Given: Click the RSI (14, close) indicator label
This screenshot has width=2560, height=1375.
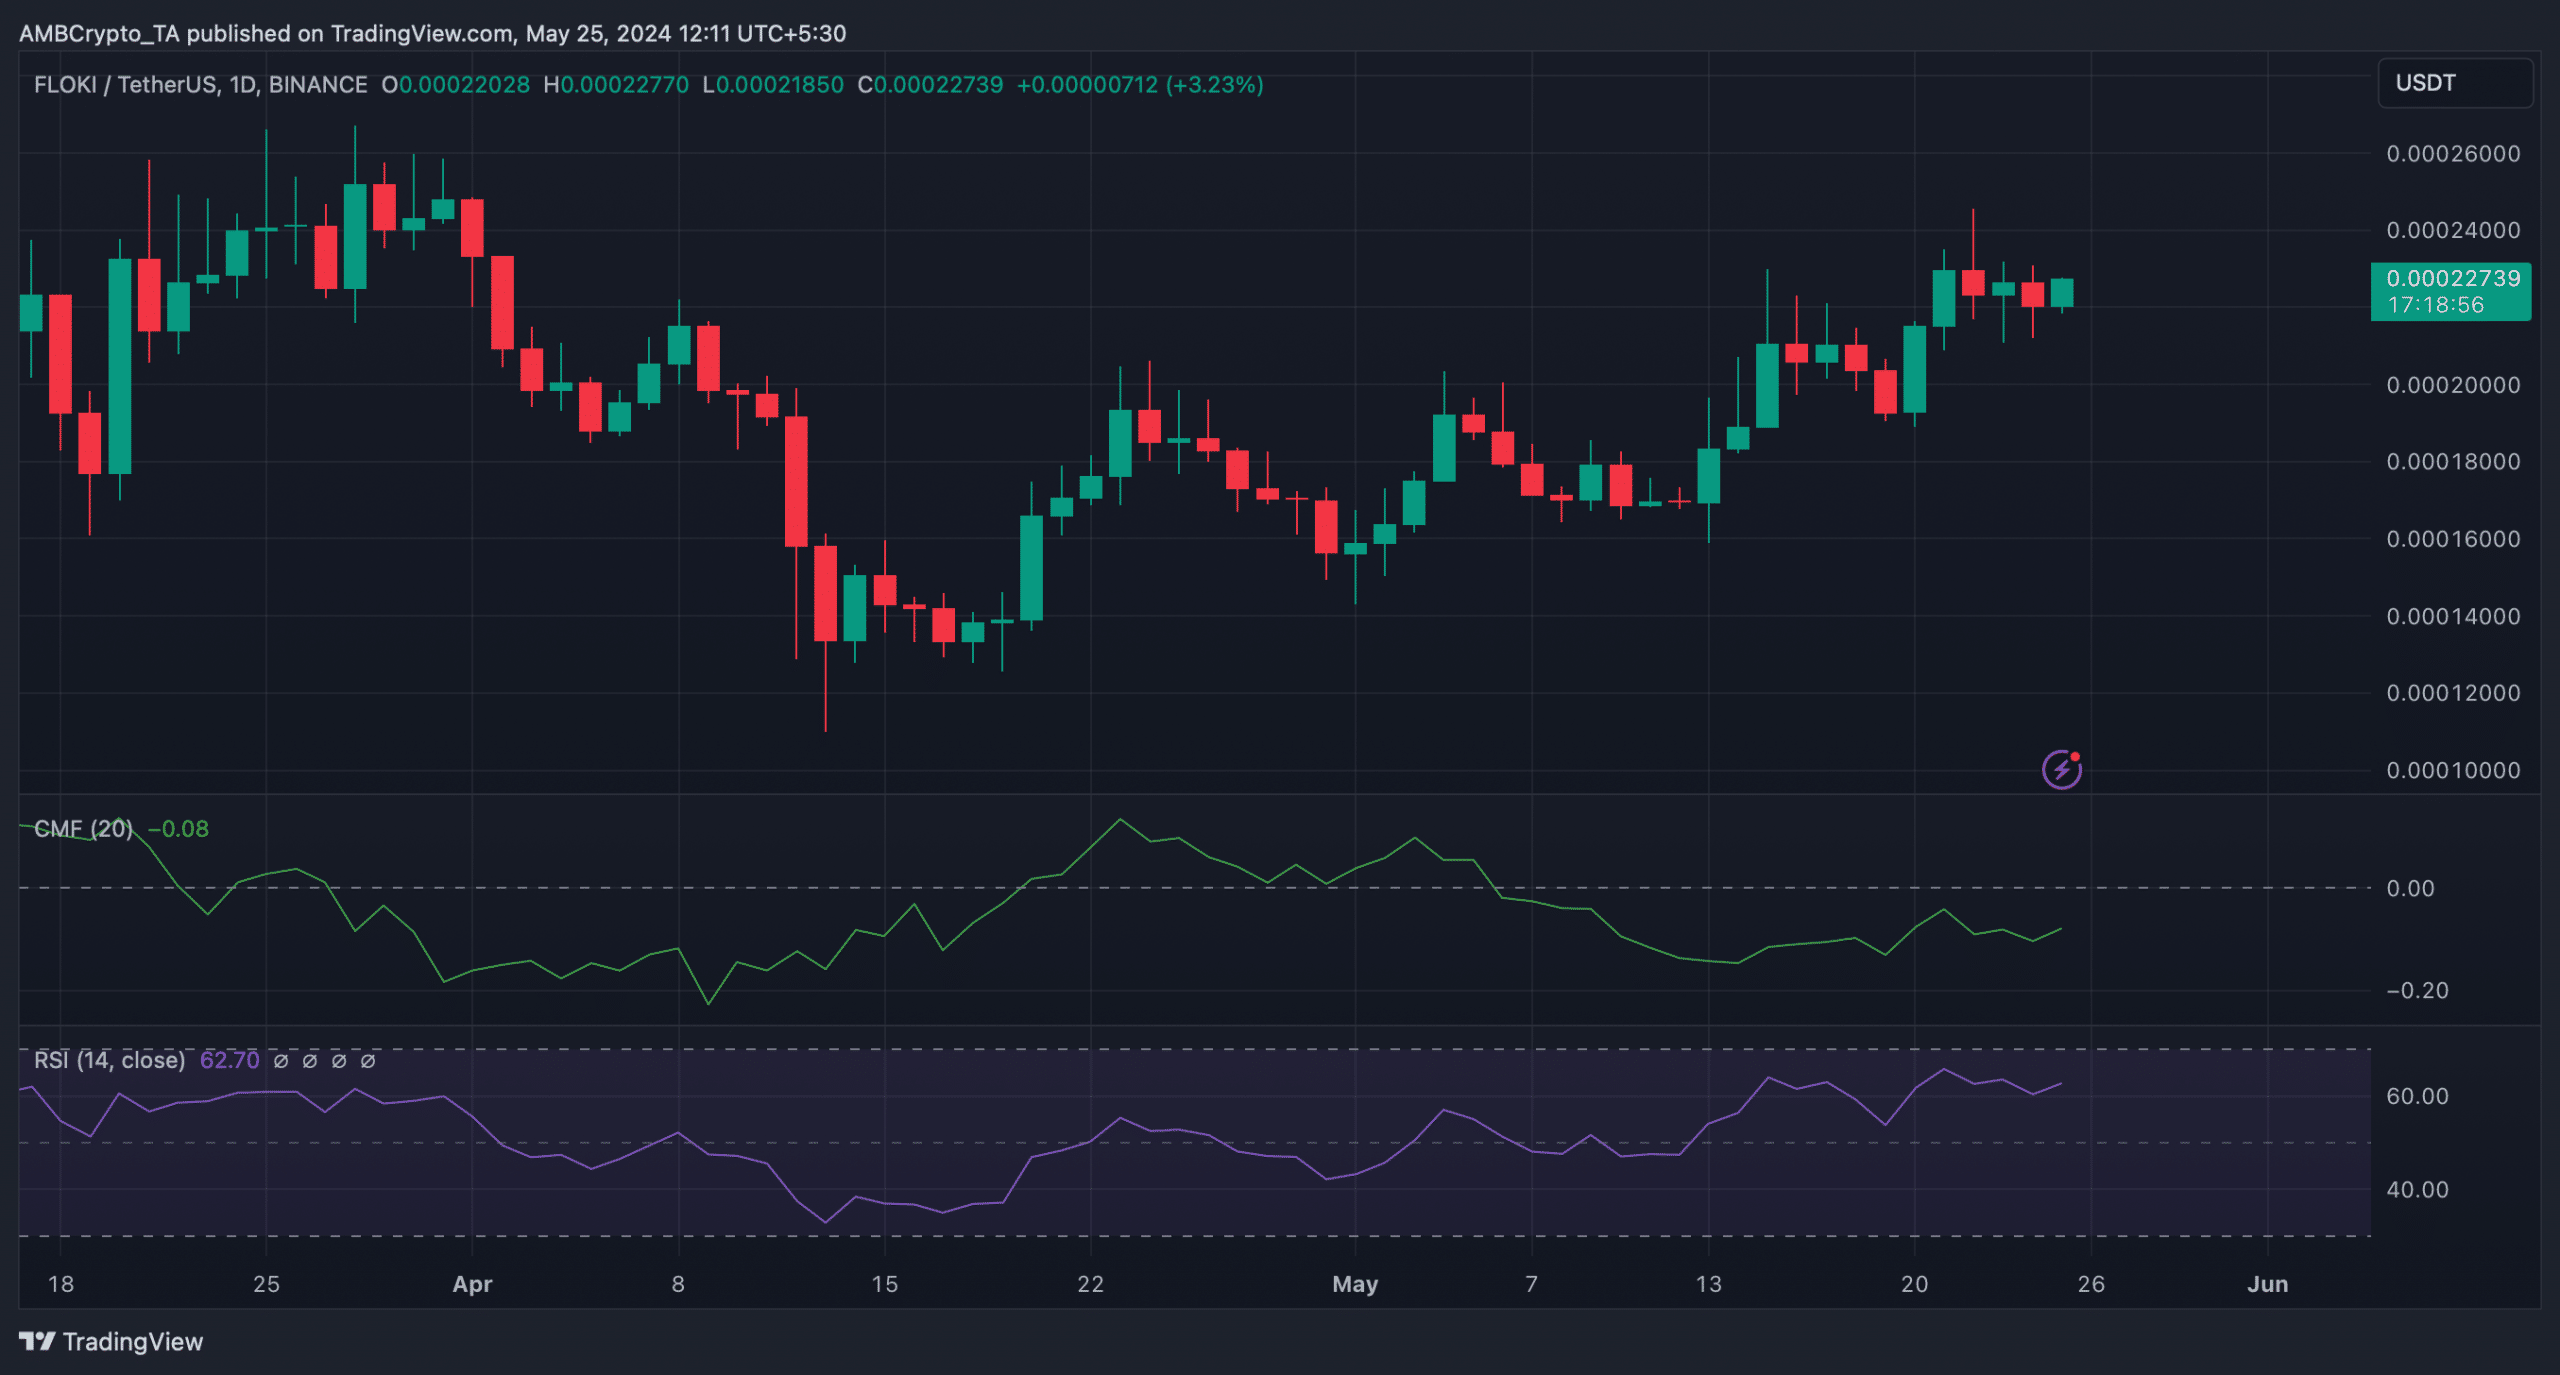Looking at the screenshot, I should pos(109,1060).
